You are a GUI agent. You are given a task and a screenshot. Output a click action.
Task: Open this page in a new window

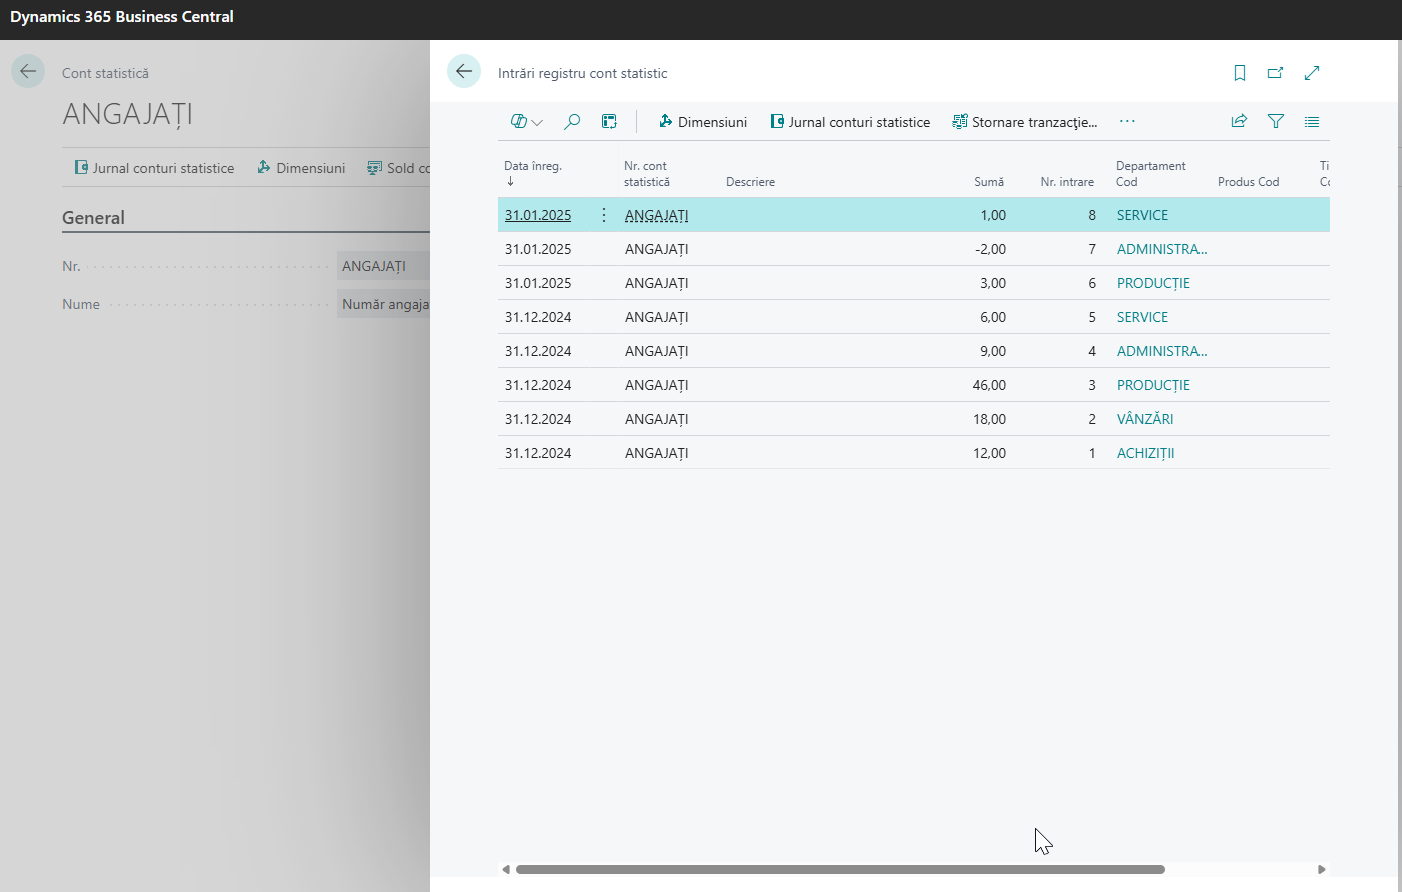tap(1275, 73)
